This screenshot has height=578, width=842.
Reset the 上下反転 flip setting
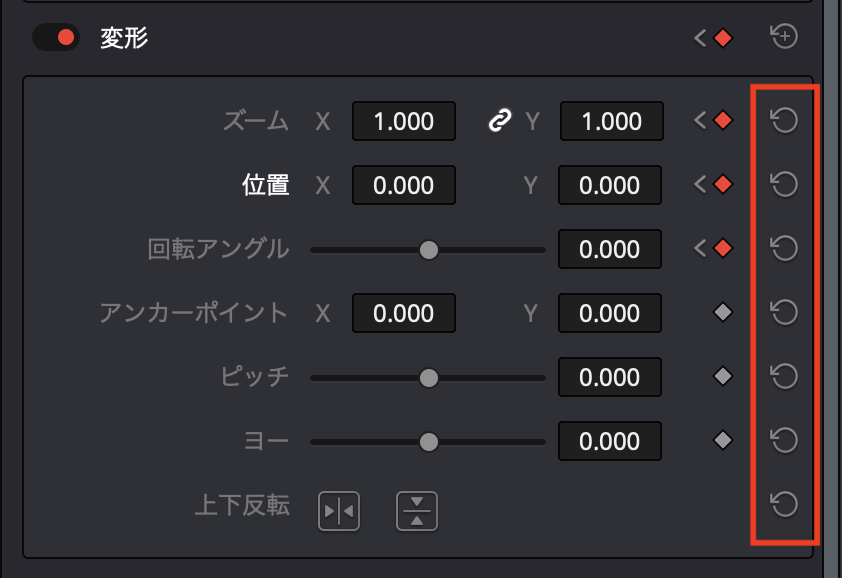click(x=785, y=504)
